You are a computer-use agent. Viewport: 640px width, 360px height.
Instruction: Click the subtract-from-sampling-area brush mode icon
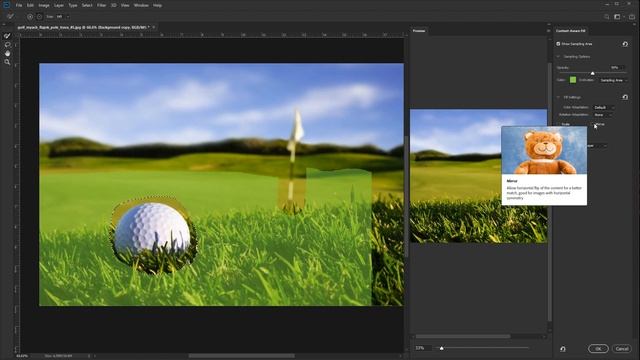(x=39, y=17)
